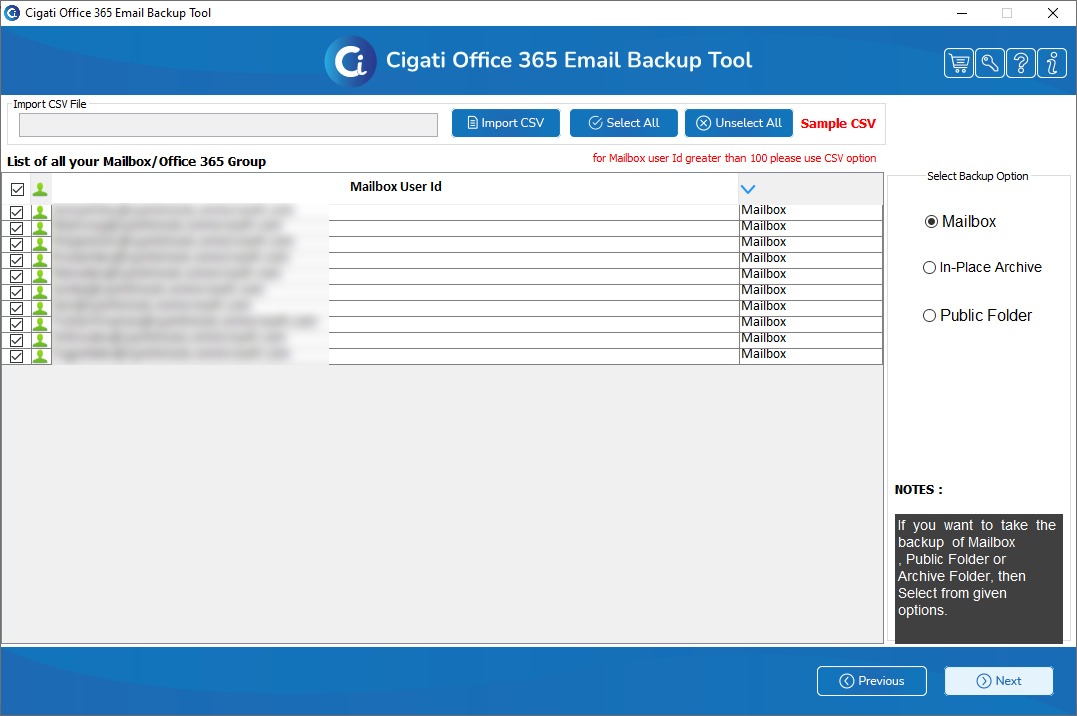The width and height of the screenshot is (1077, 716).
Task: Click the info about icon
Action: [x=1052, y=64]
